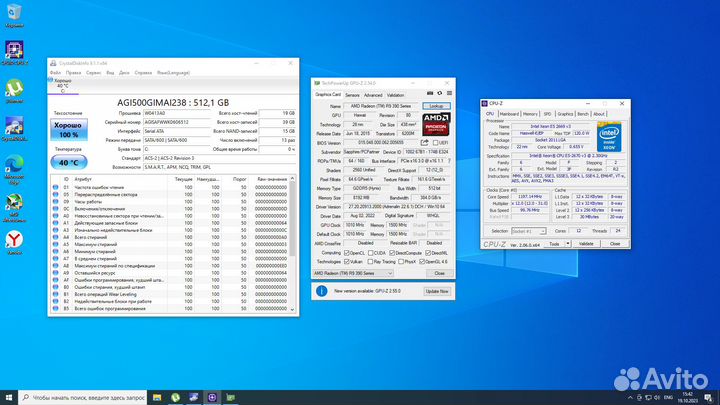Image resolution: width=720 pixels, height=405 pixels.
Task: Open the Файл menu in CrystalDiskInfo
Action: [55, 73]
